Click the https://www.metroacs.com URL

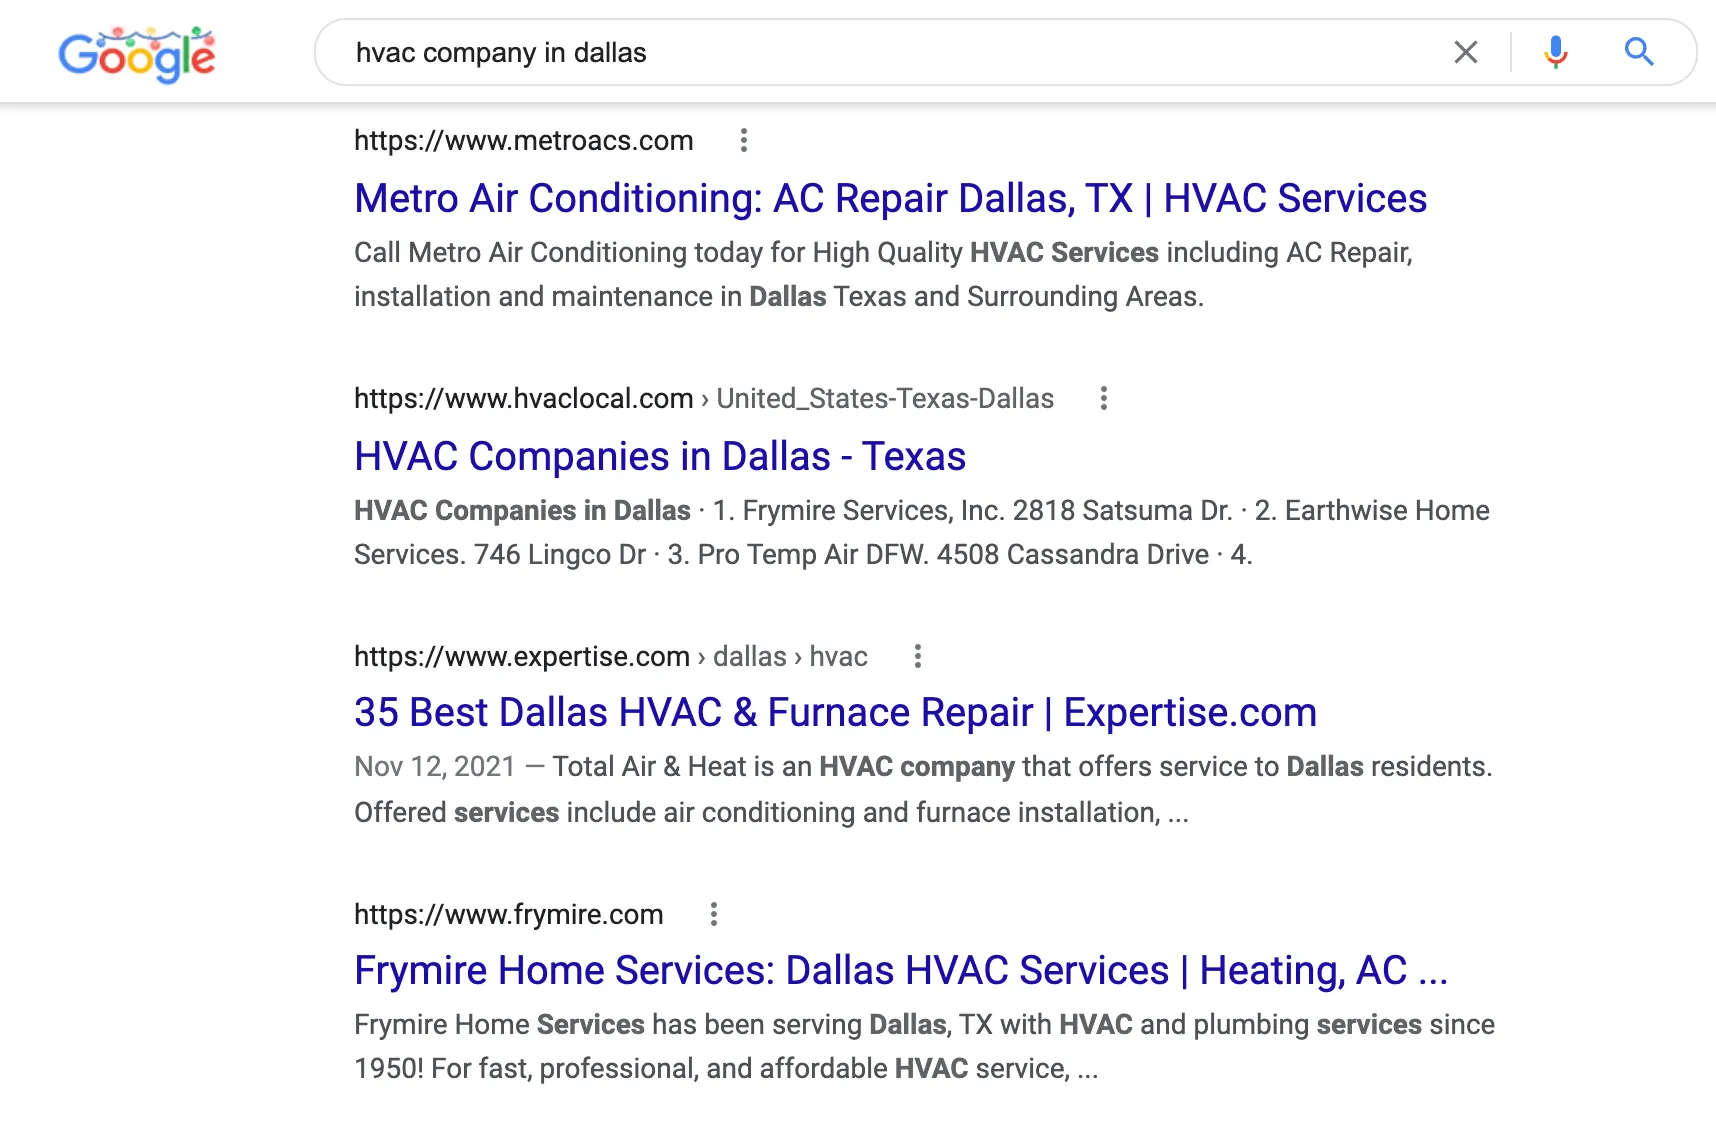[x=523, y=141]
